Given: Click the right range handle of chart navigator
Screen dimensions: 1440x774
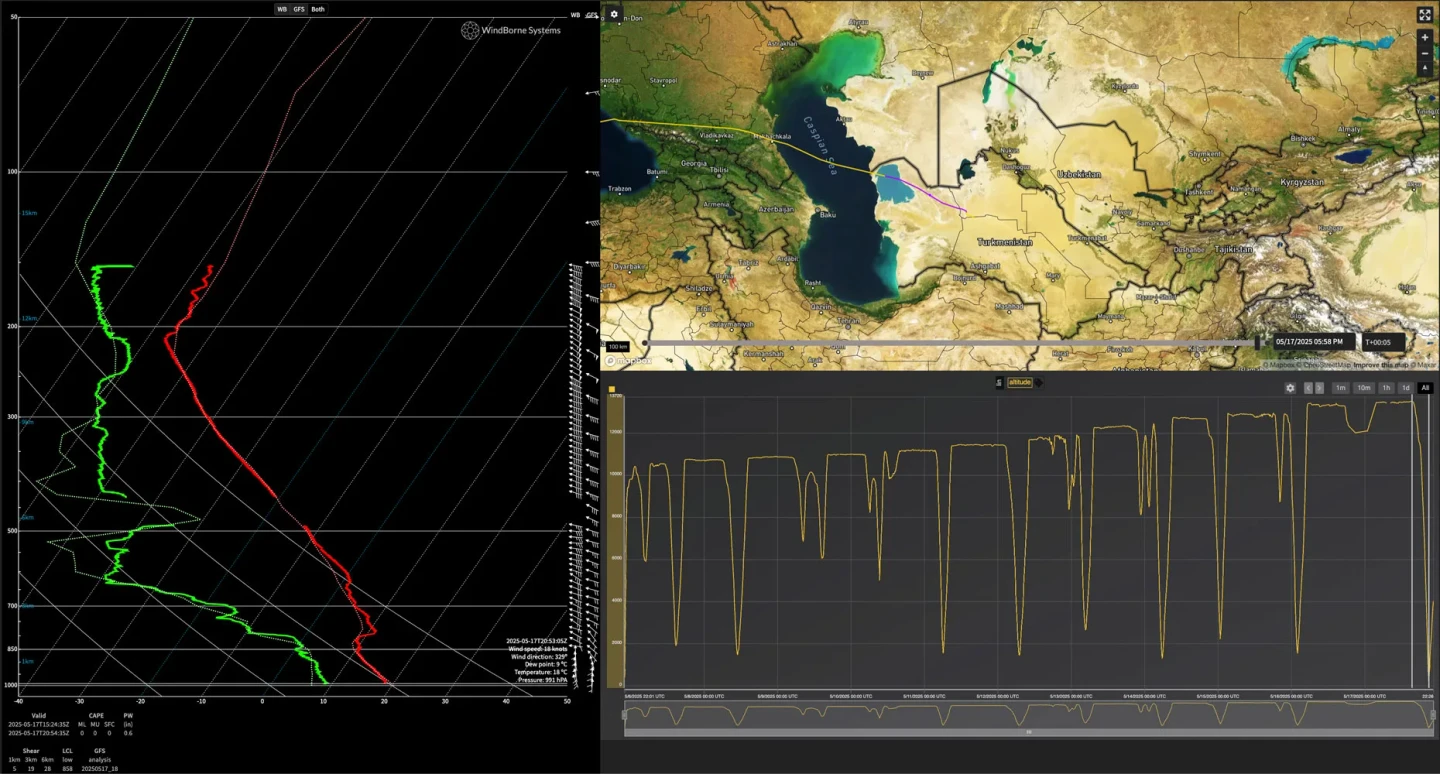Looking at the screenshot, I should coord(1432,714).
